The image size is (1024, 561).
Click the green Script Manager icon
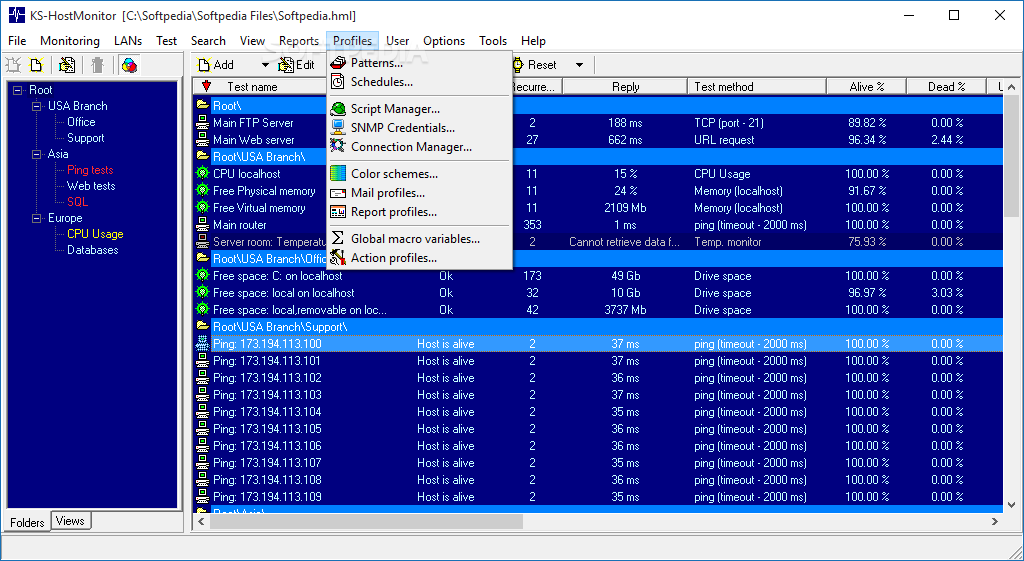338,108
